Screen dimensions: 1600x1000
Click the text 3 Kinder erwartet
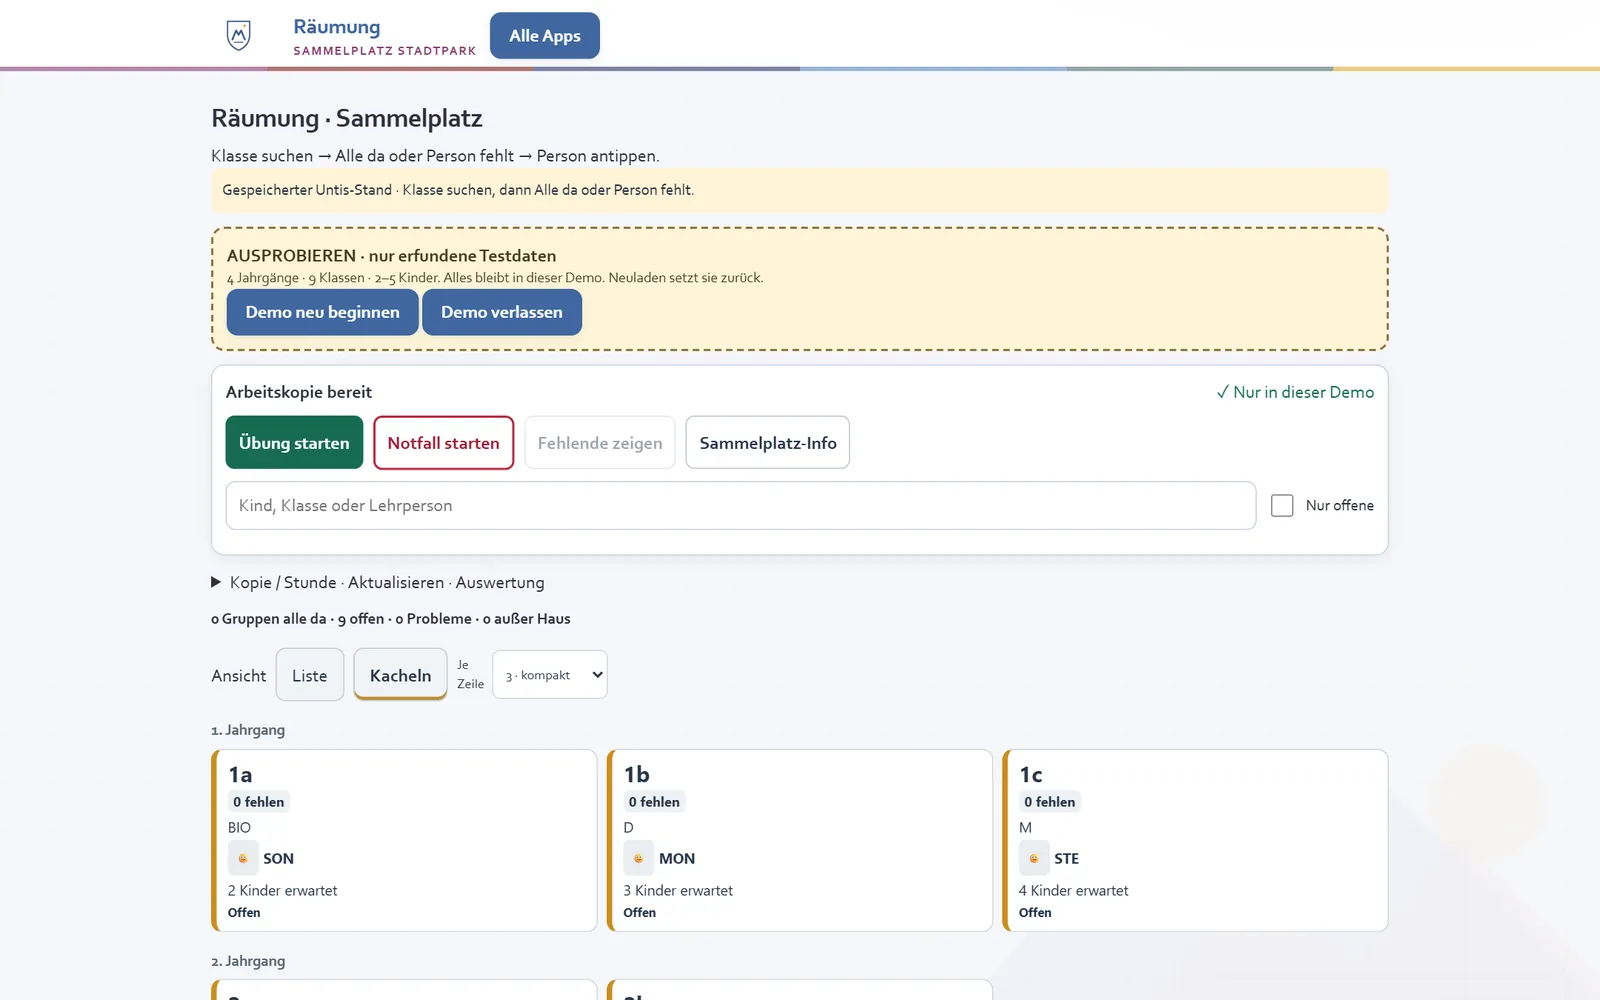click(678, 890)
